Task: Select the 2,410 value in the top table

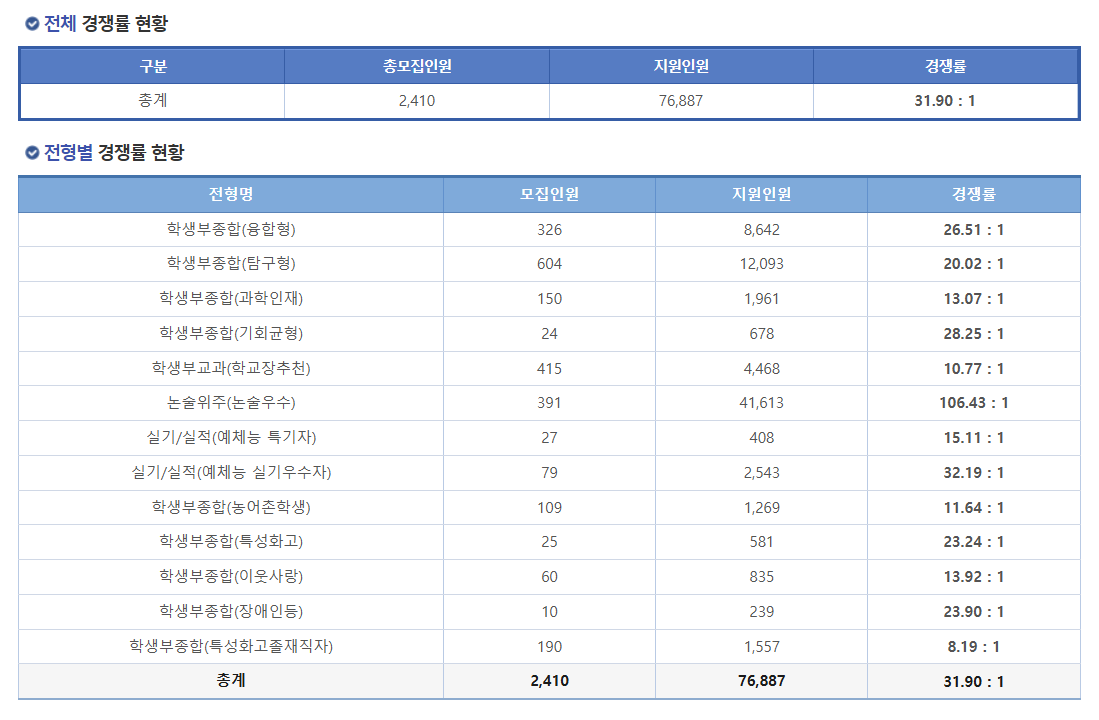Action: [417, 101]
